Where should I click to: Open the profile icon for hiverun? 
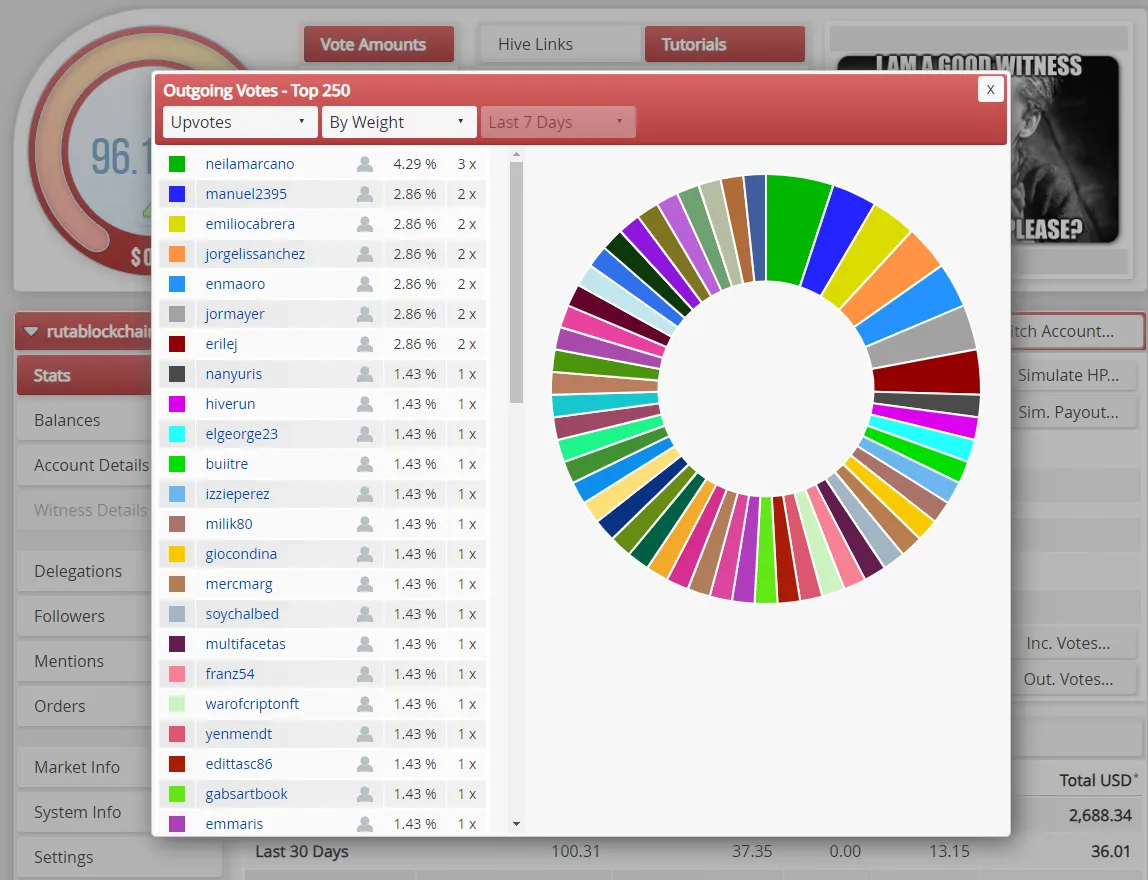point(365,404)
